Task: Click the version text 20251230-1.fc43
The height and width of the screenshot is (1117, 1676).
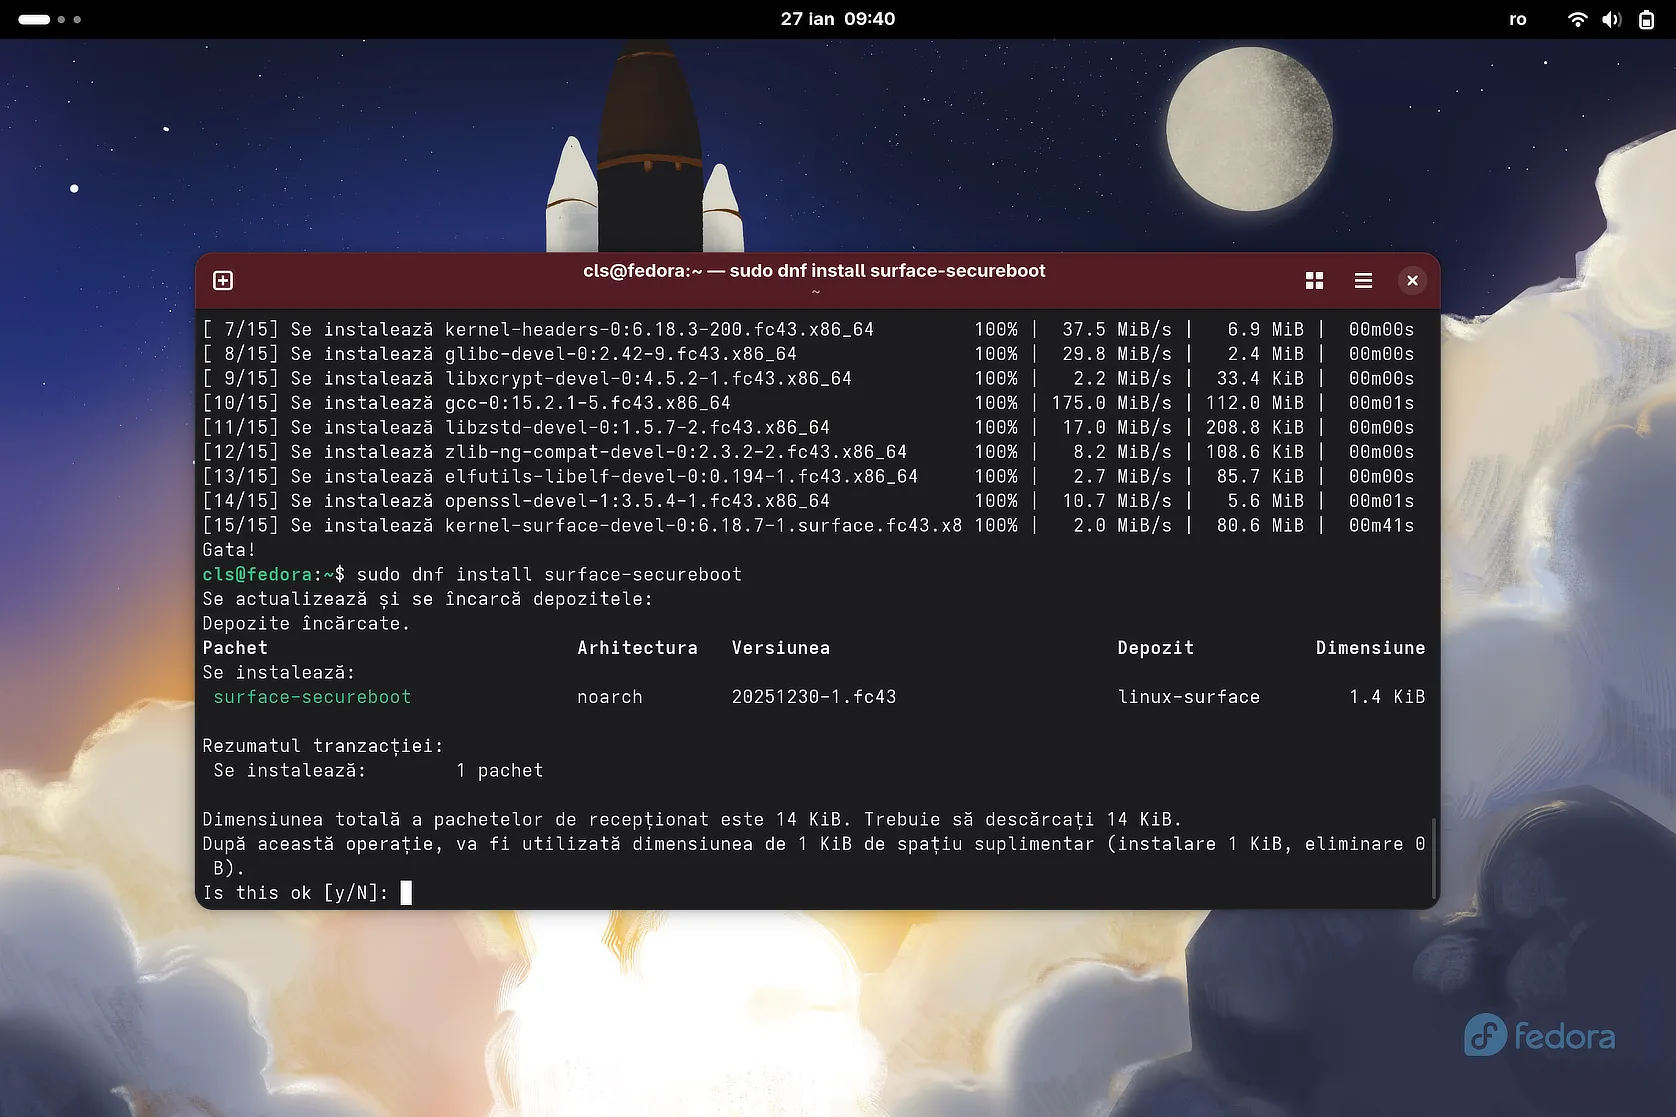Action: tap(813, 697)
